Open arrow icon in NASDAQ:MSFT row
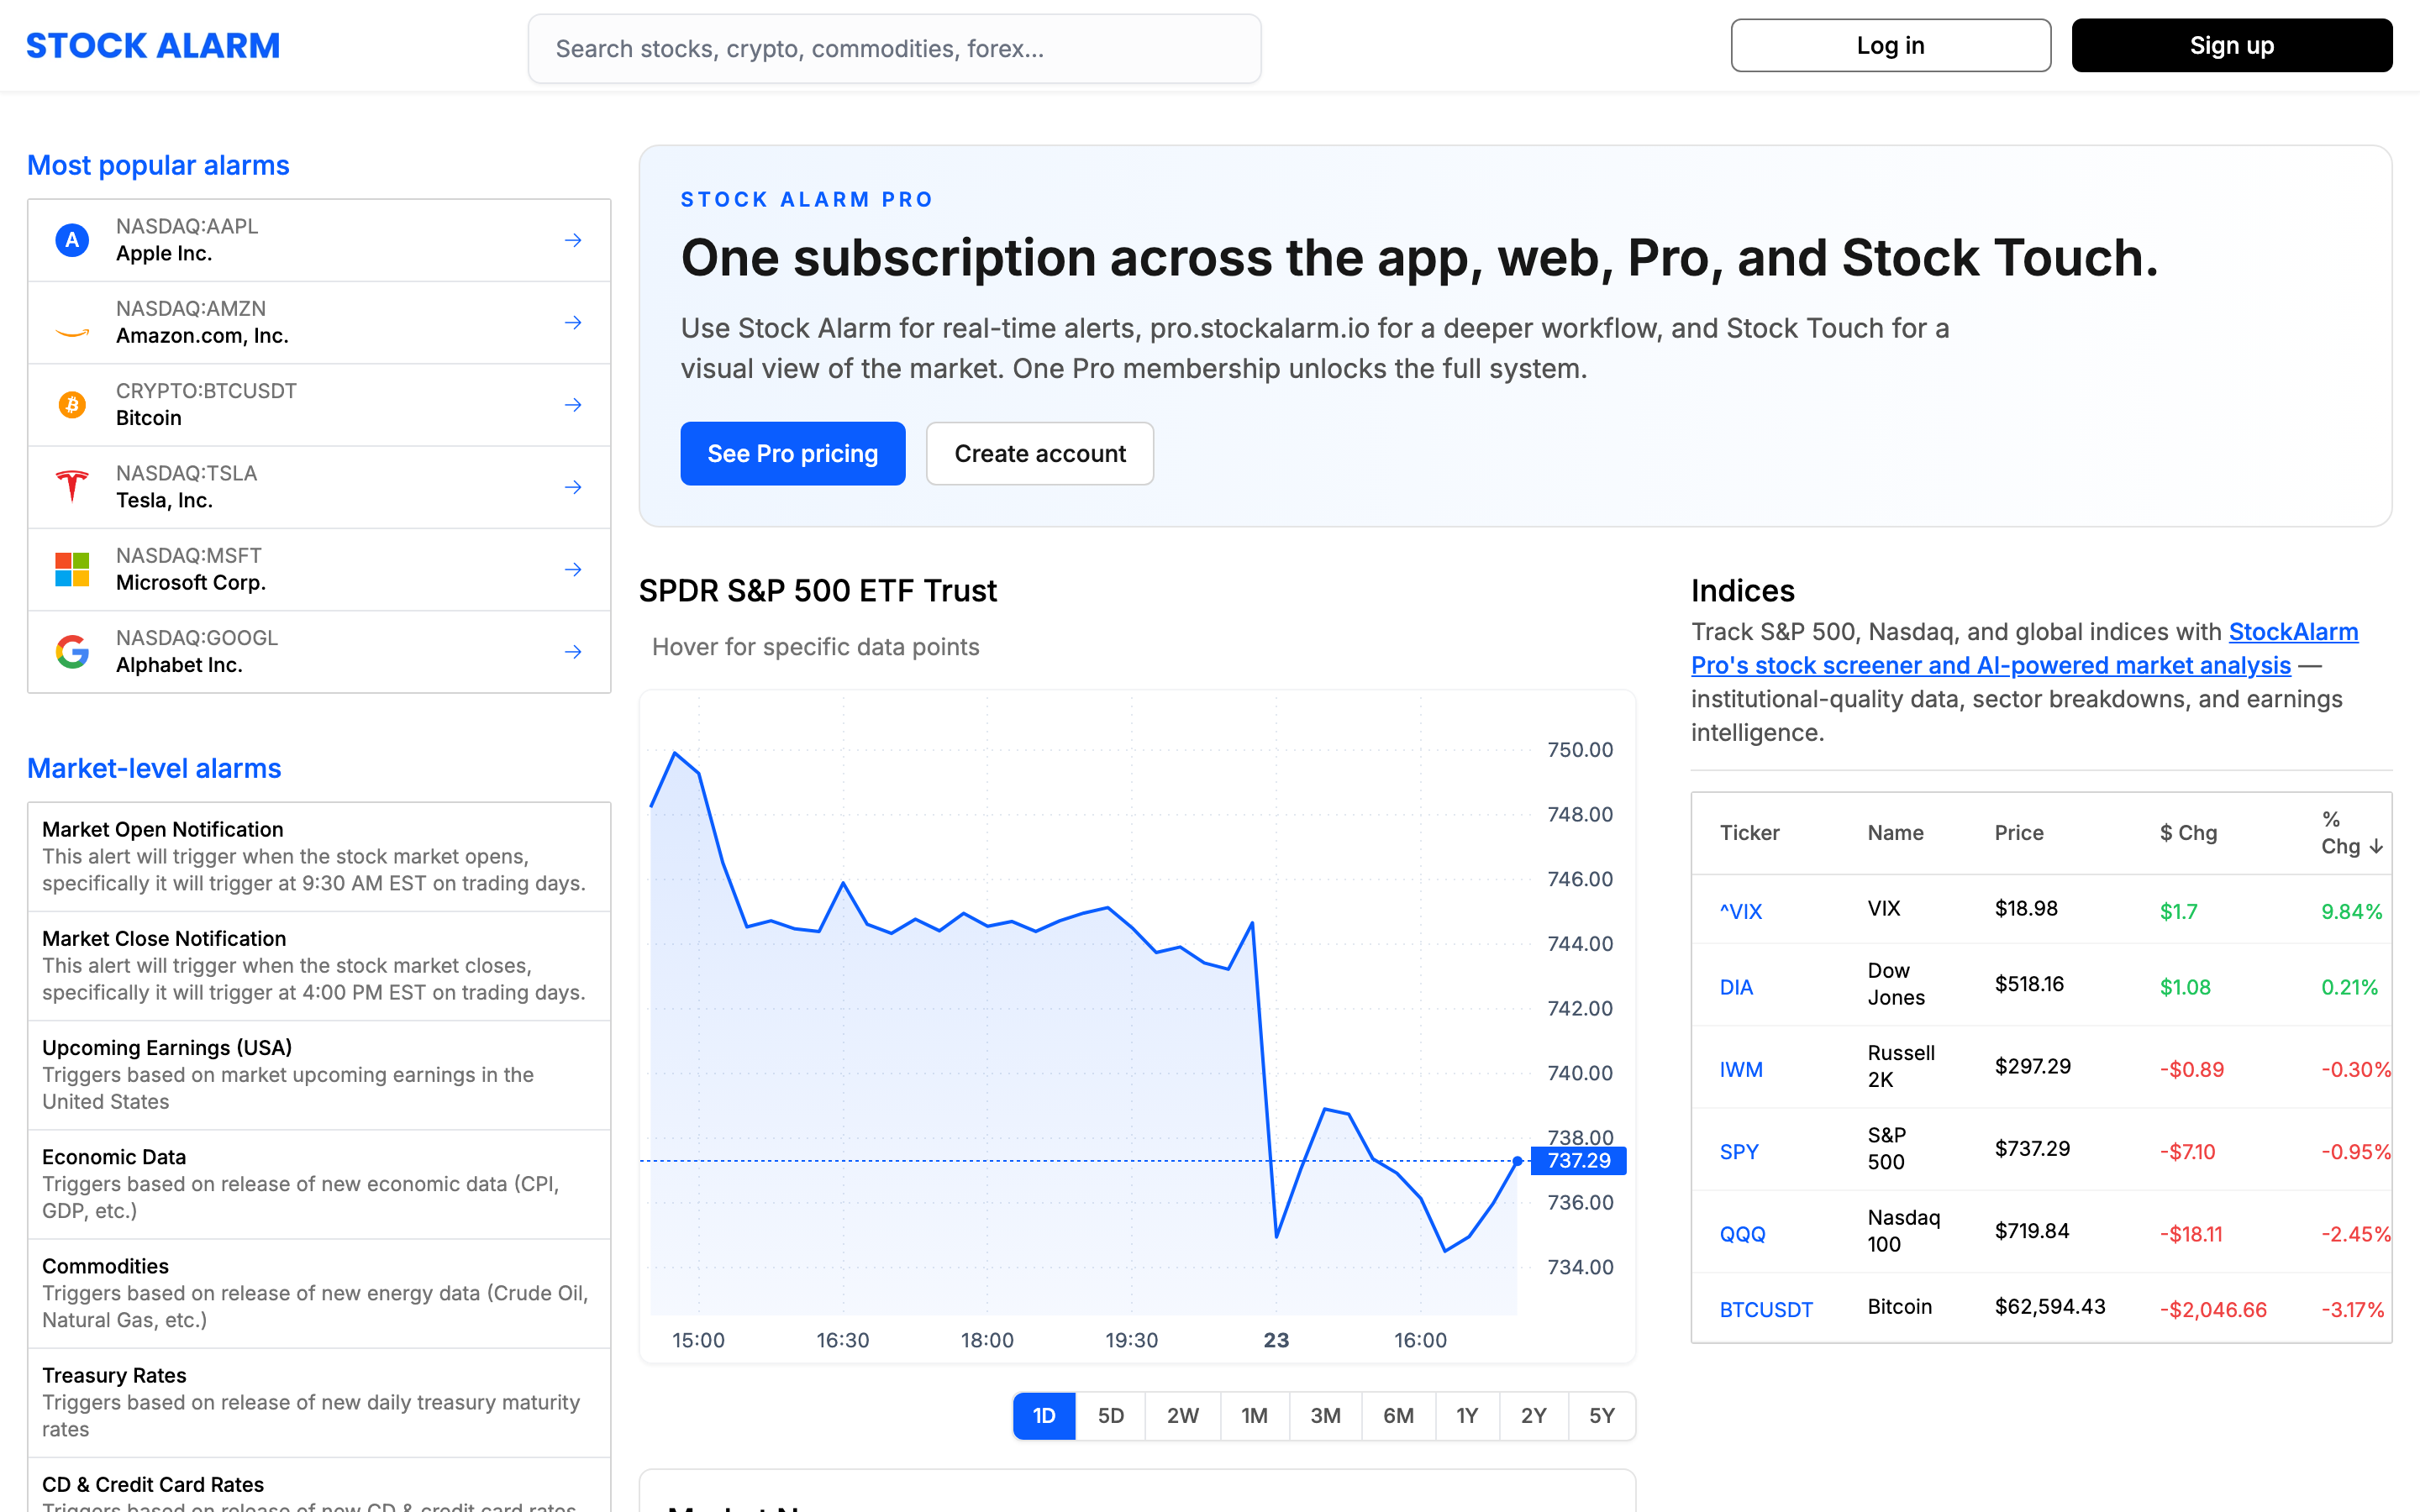This screenshot has height=1512, width=2420. [x=573, y=569]
